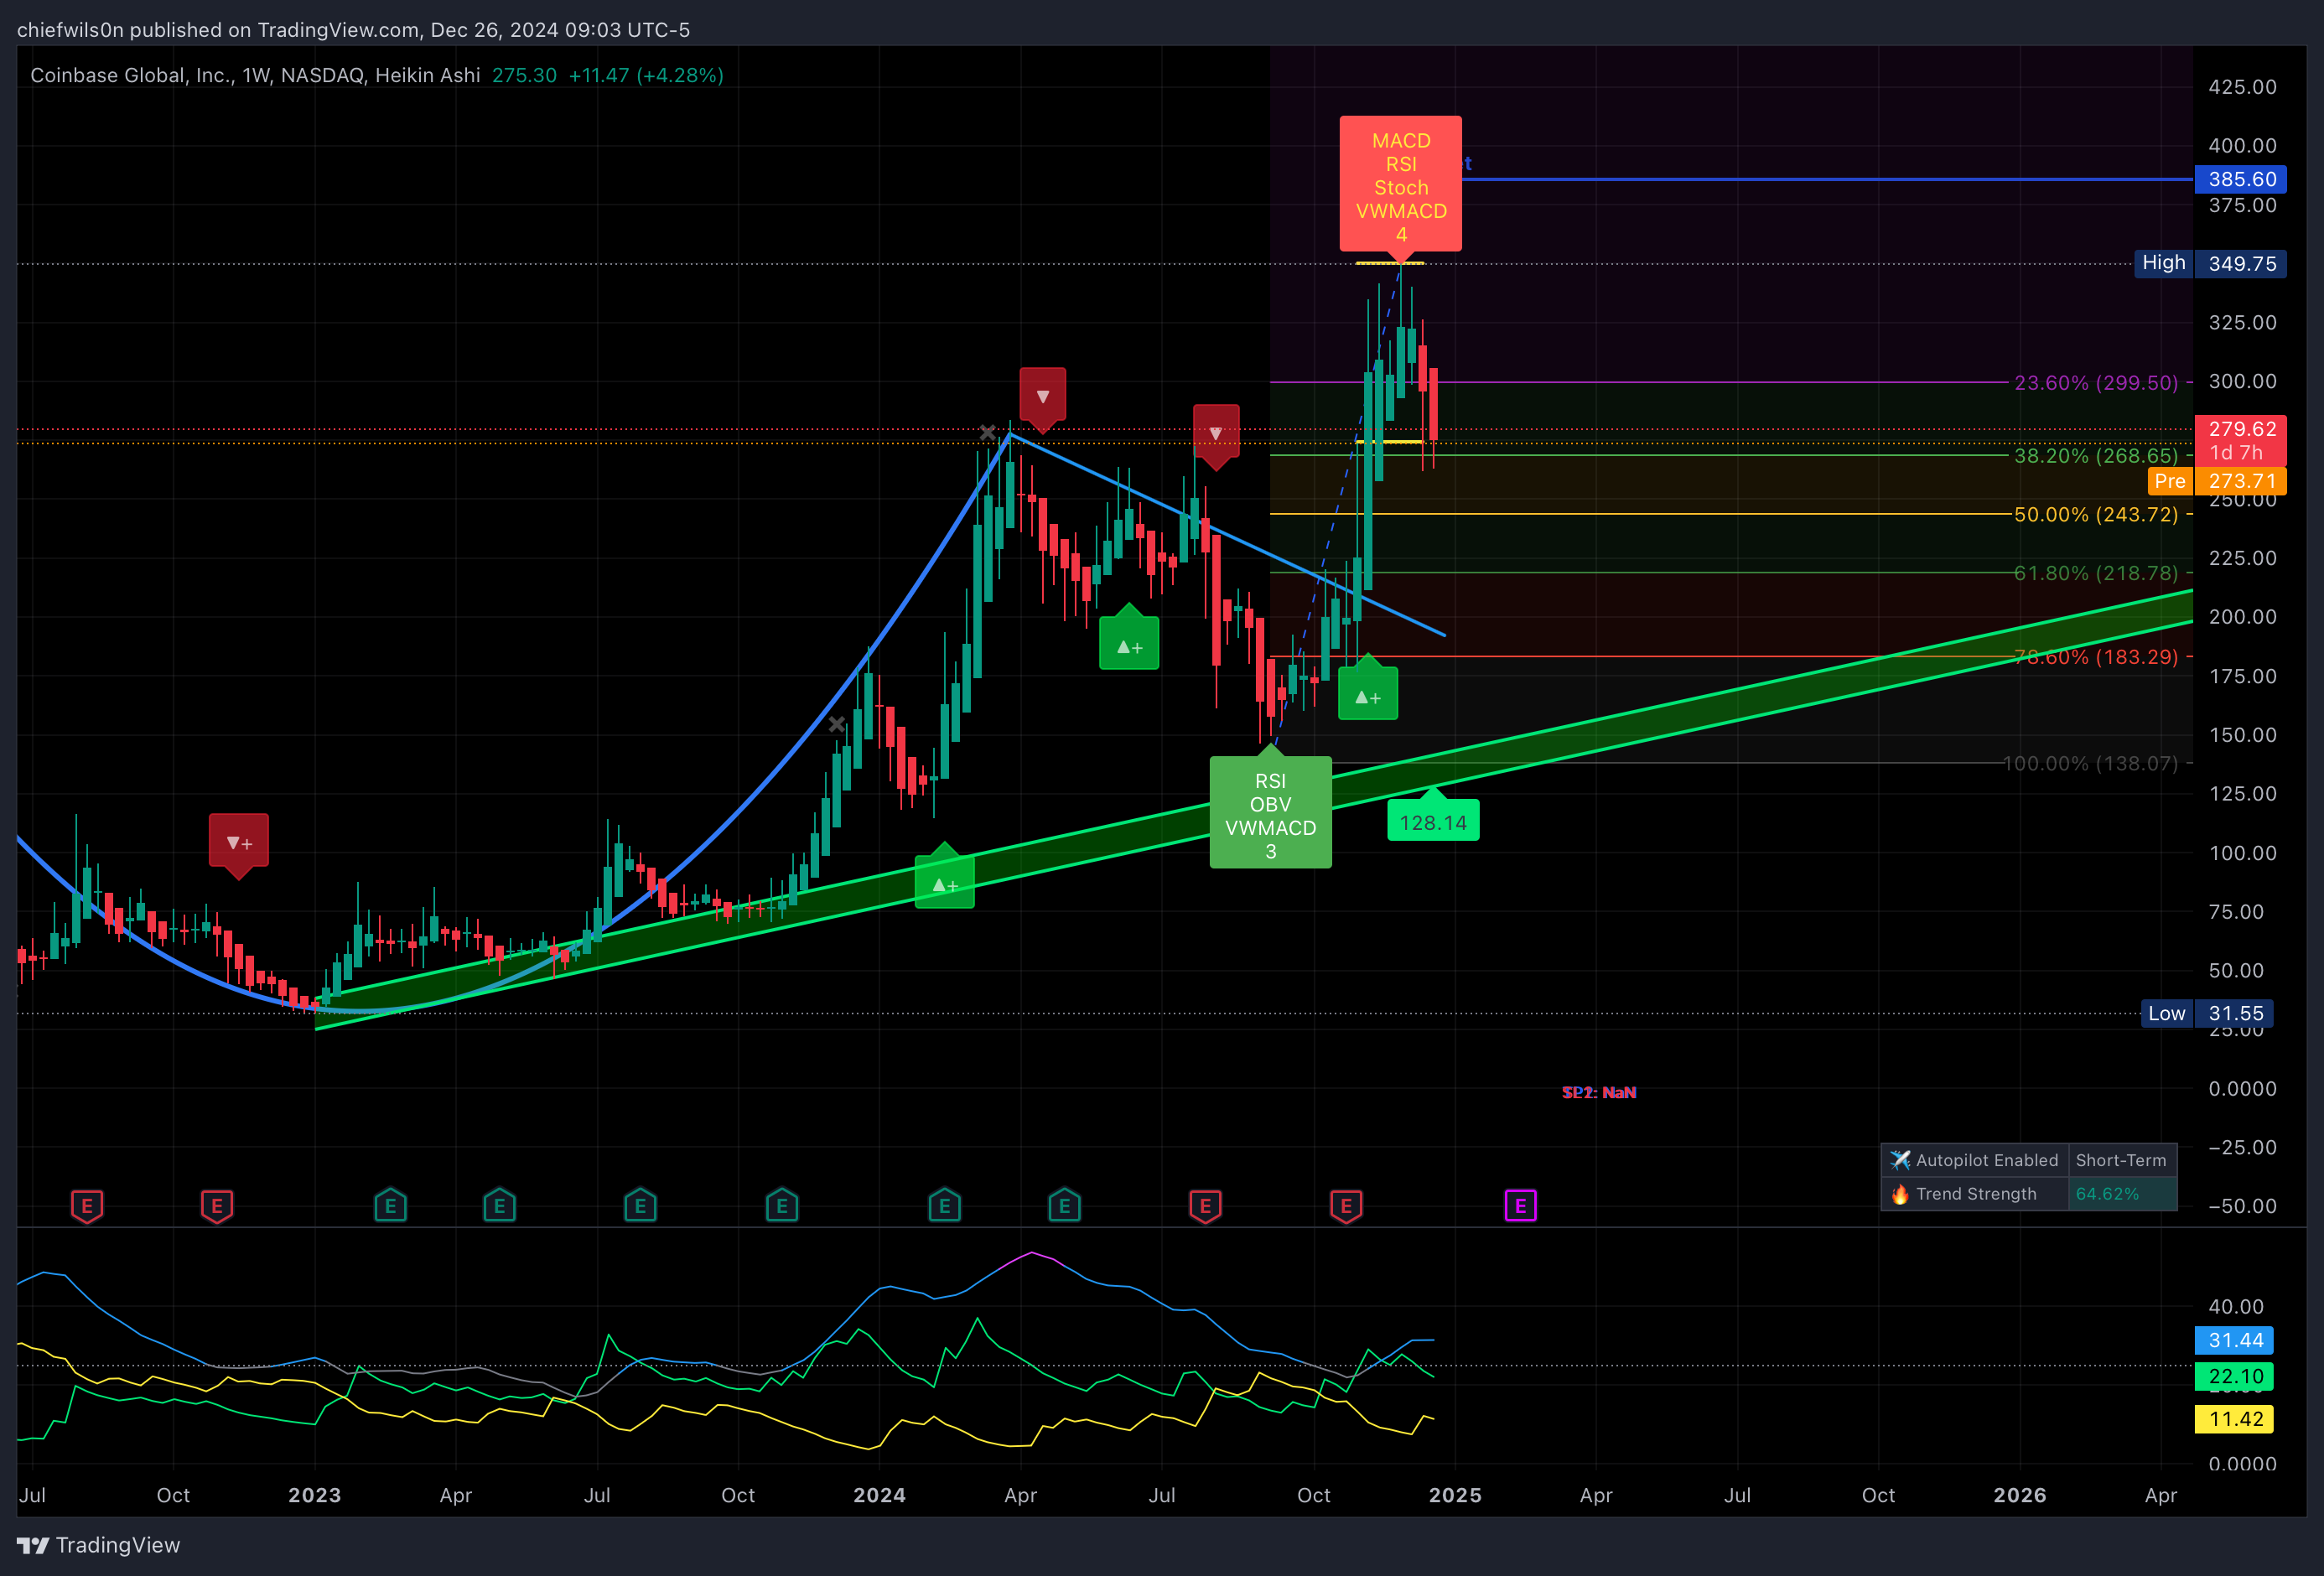Image resolution: width=2324 pixels, height=1576 pixels.
Task: Click the orange Pre 273.71 pre-market label
Action: [x=2217, y=481]
